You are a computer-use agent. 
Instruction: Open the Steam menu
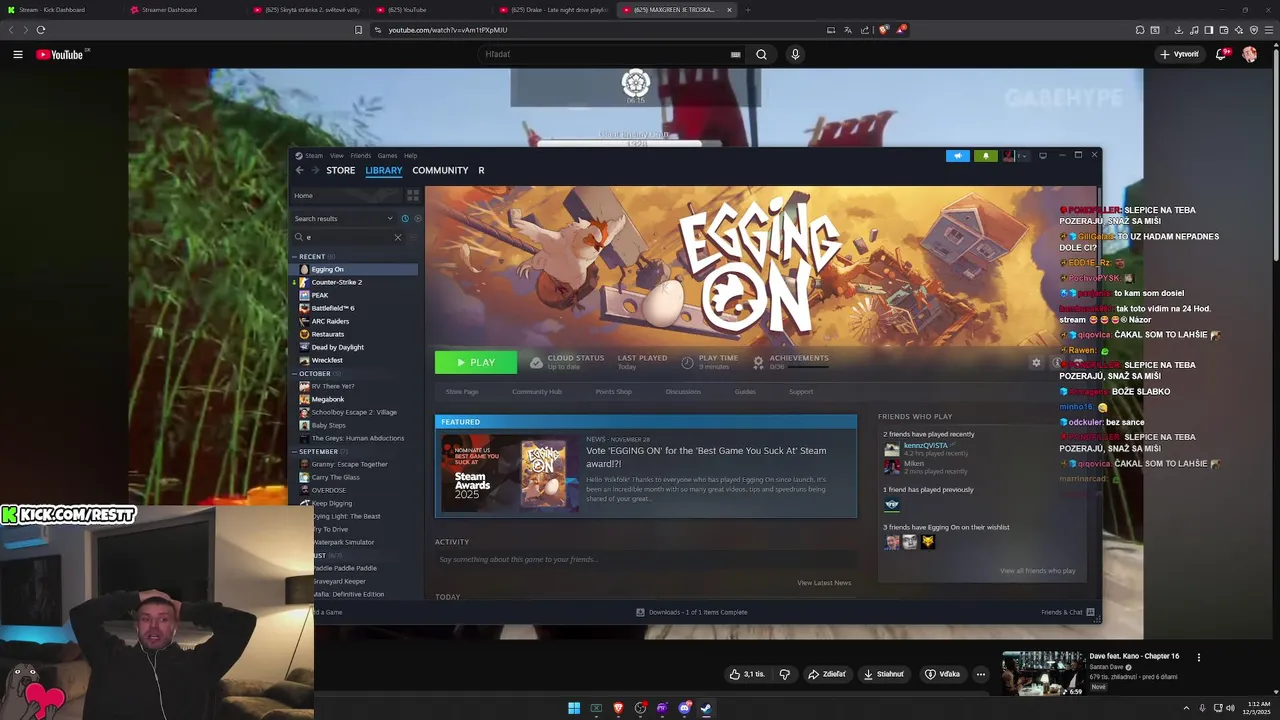[x=314, y=156]
